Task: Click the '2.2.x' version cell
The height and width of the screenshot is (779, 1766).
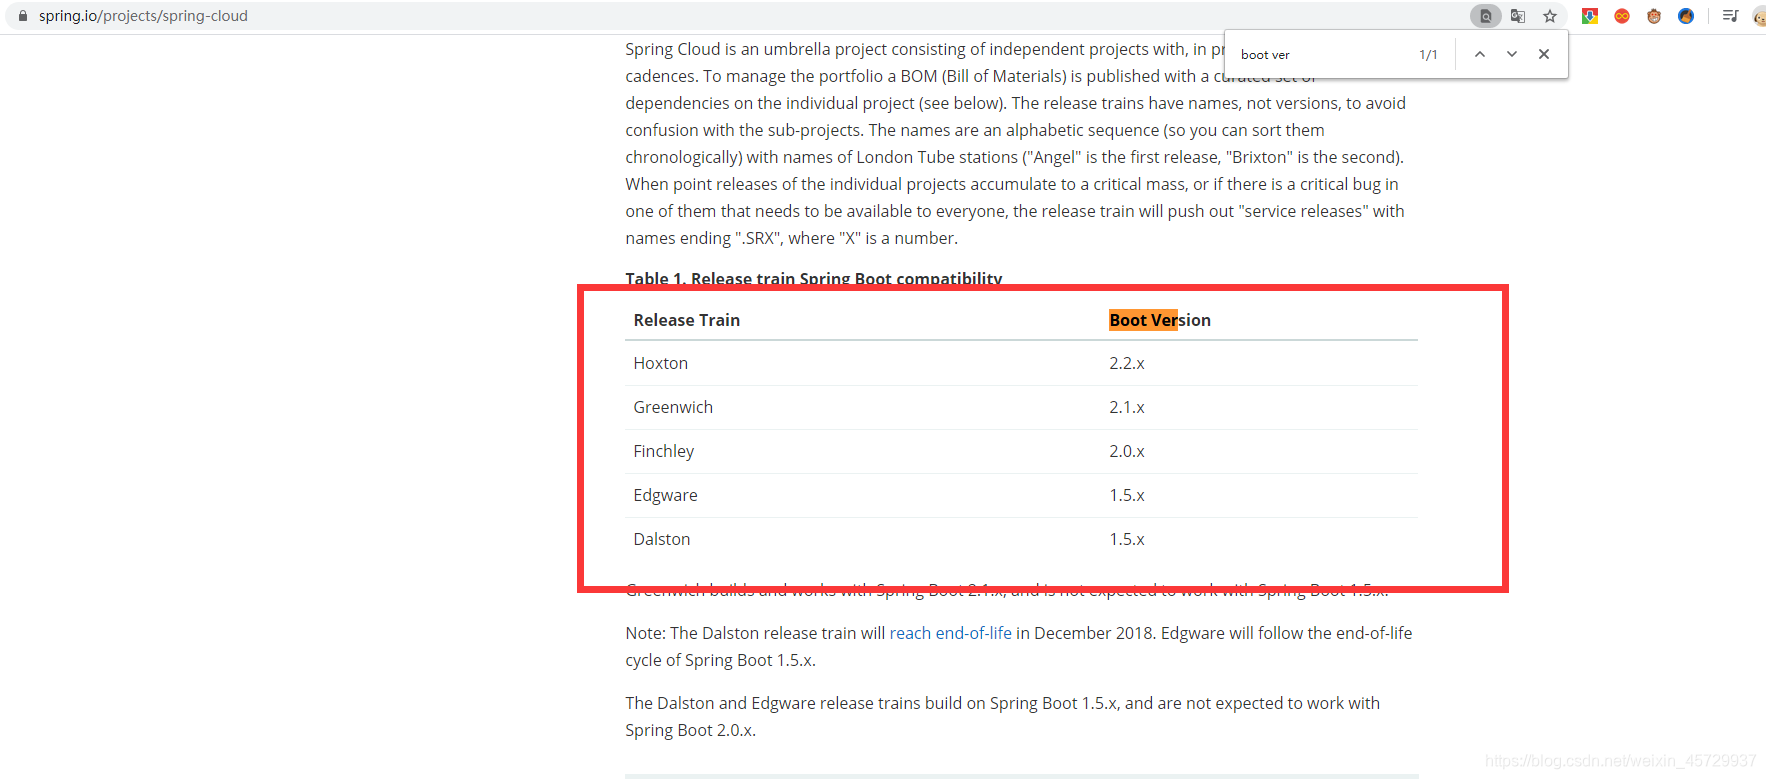Action: pos(1127,363)
